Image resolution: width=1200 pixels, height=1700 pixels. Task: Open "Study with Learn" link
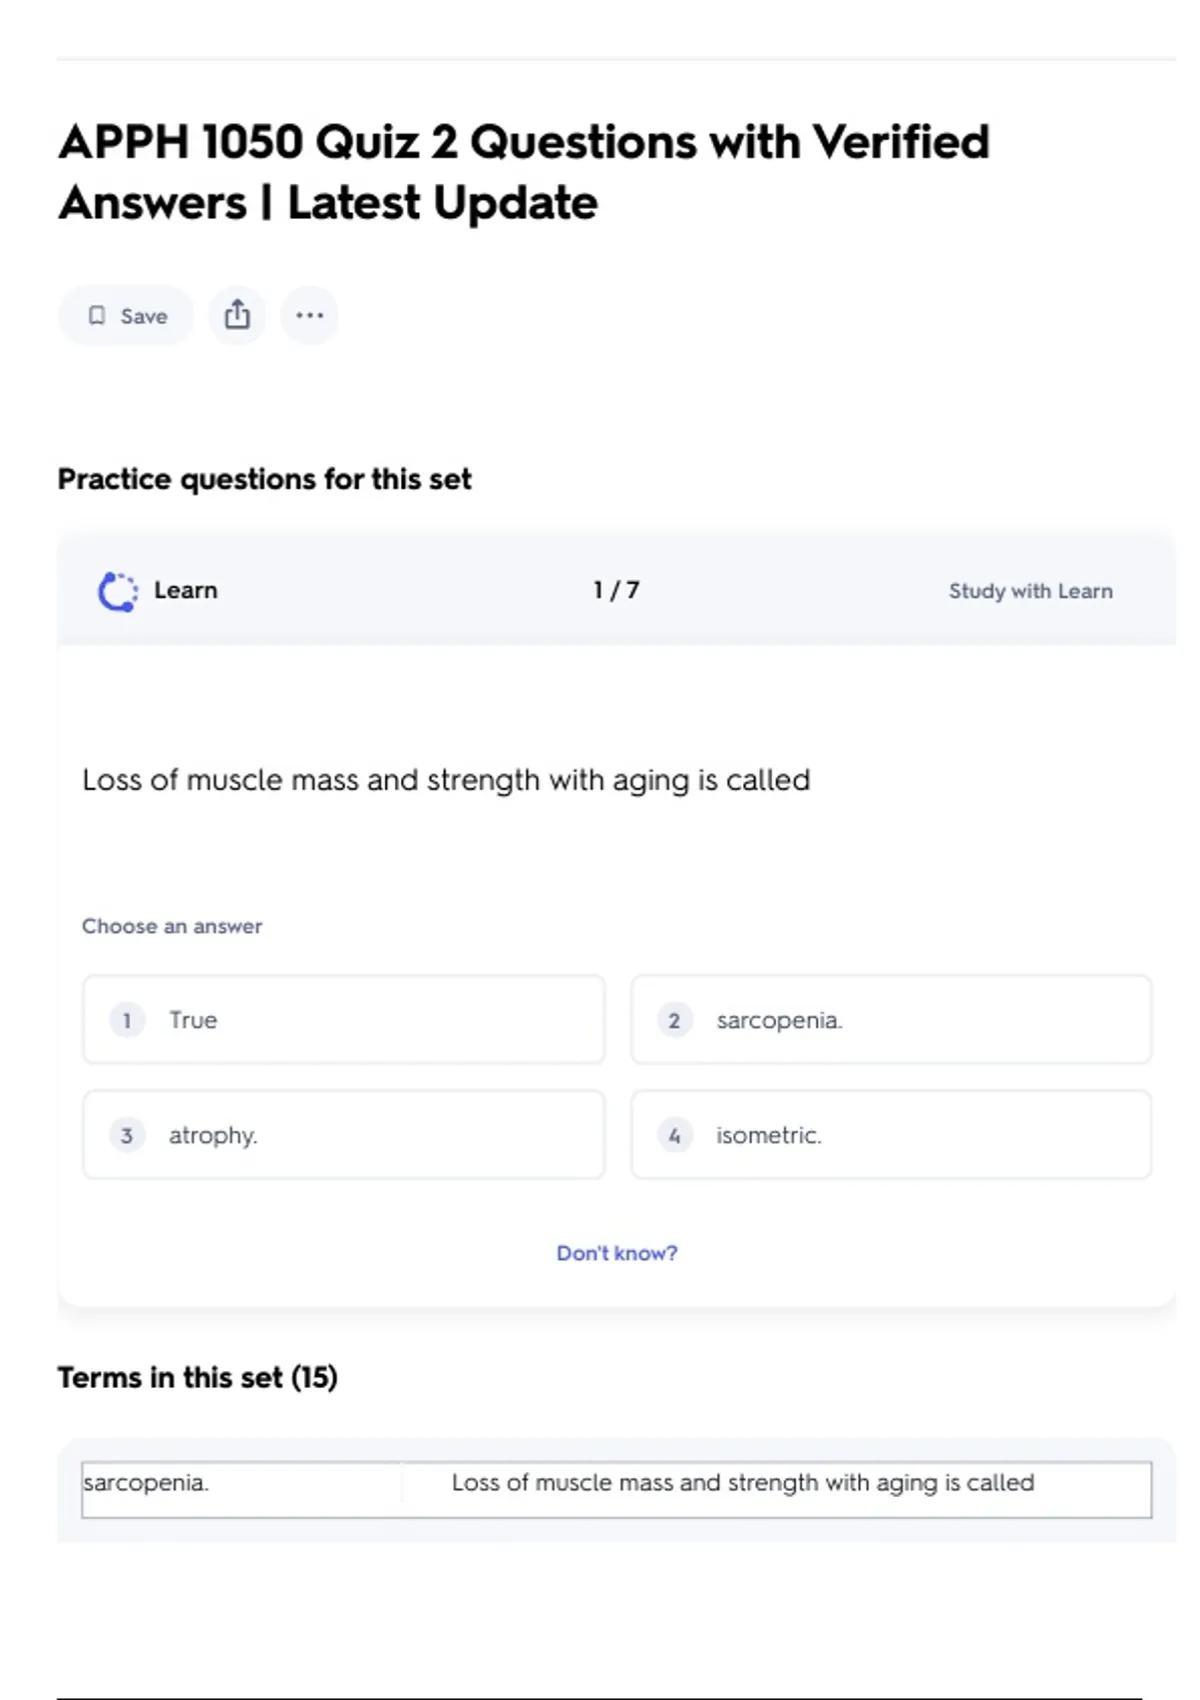(1030, 591)
